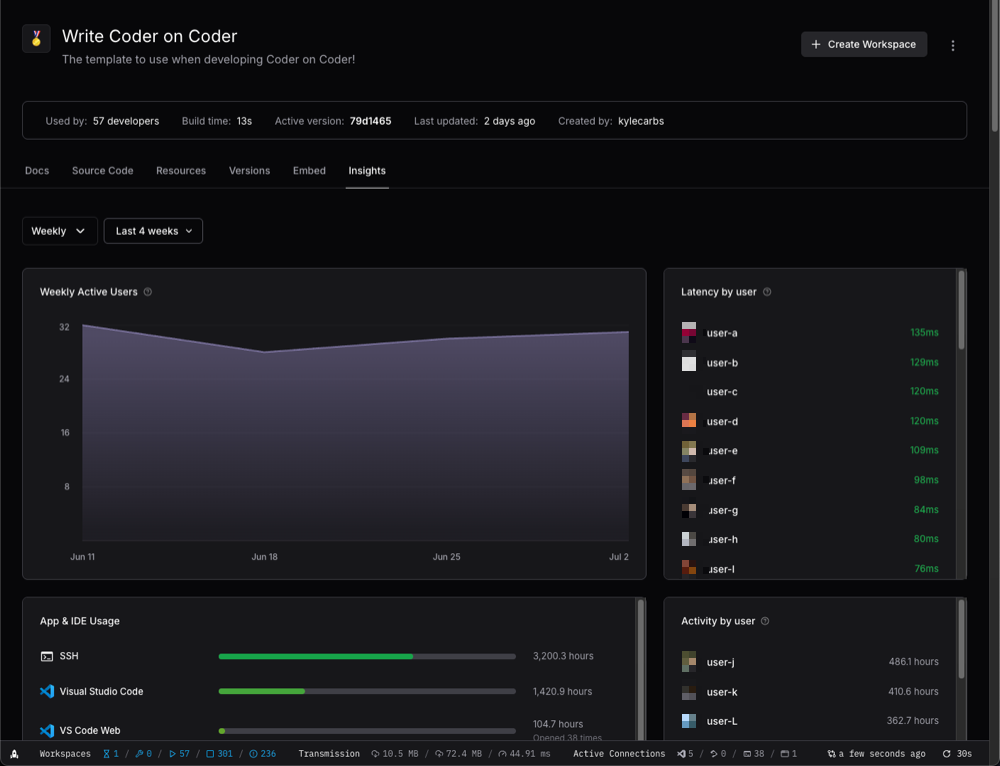Viewport: 1000px width, 766px height.
Task: Click user-a's avatar thumbnail in Latency by user
Action: click(x=688, y=333)
